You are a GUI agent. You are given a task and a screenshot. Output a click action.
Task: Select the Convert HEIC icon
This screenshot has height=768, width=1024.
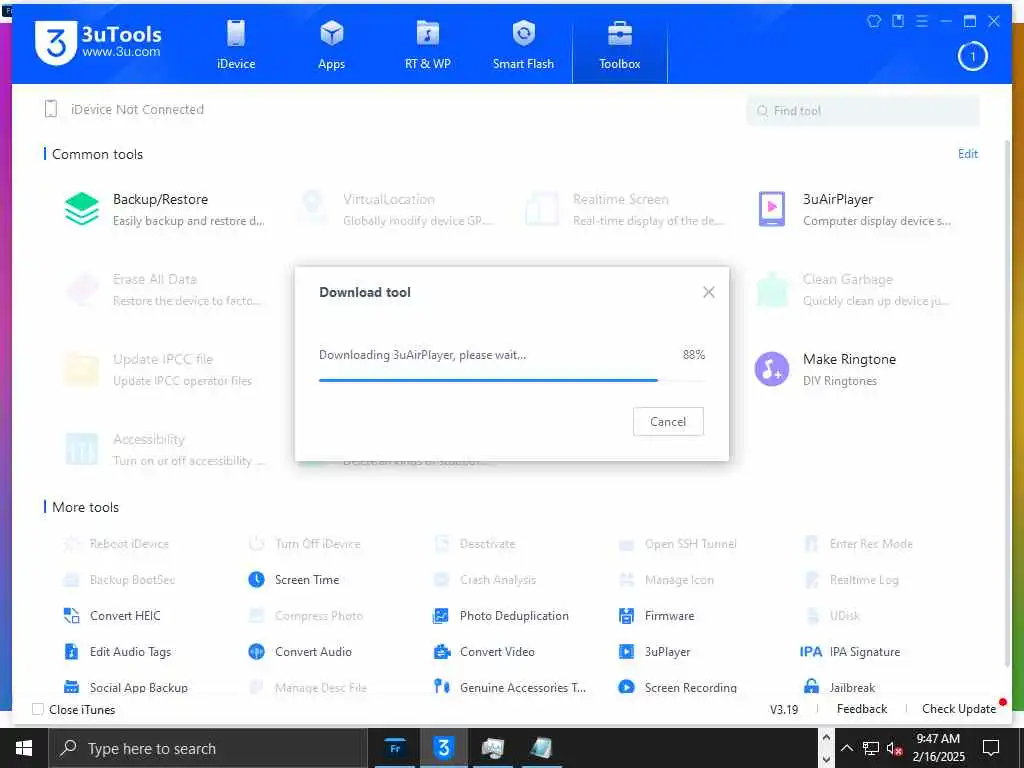72,615
